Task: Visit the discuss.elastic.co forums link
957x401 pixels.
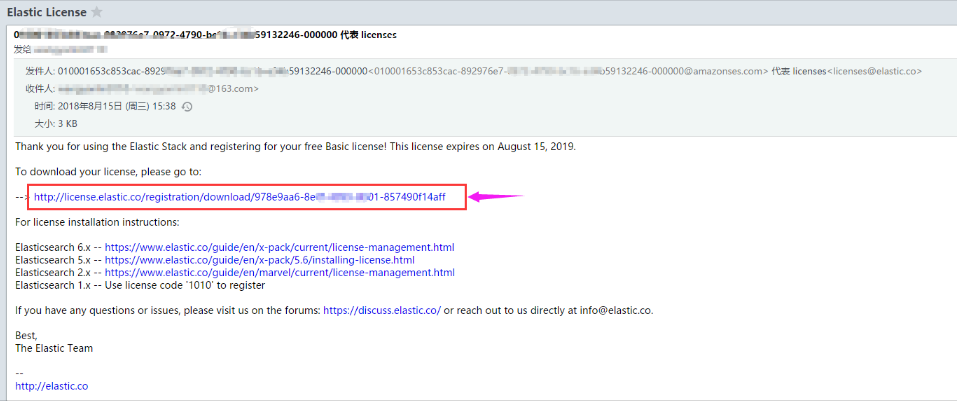Action: point(382,310)
